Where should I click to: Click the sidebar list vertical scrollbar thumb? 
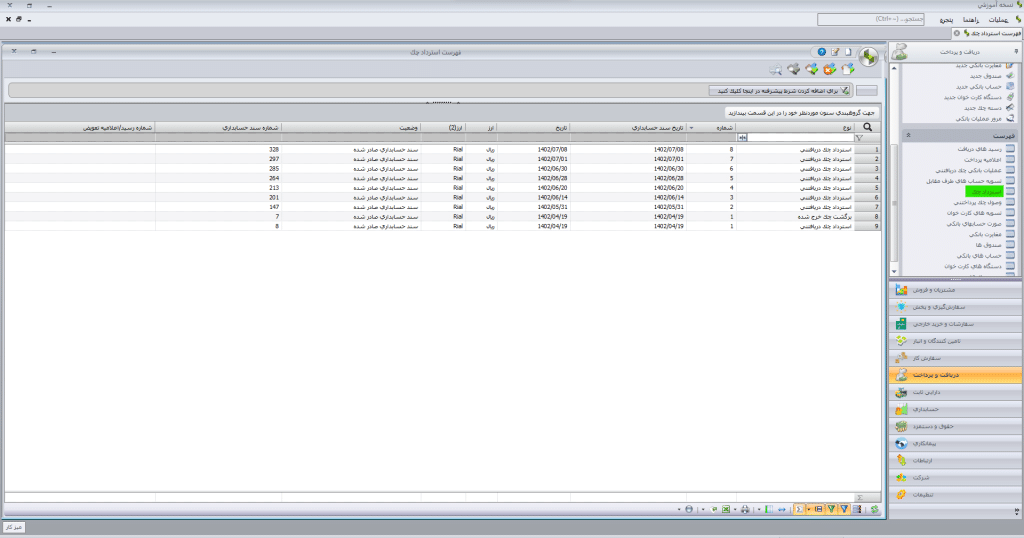(x=894, y=202)
